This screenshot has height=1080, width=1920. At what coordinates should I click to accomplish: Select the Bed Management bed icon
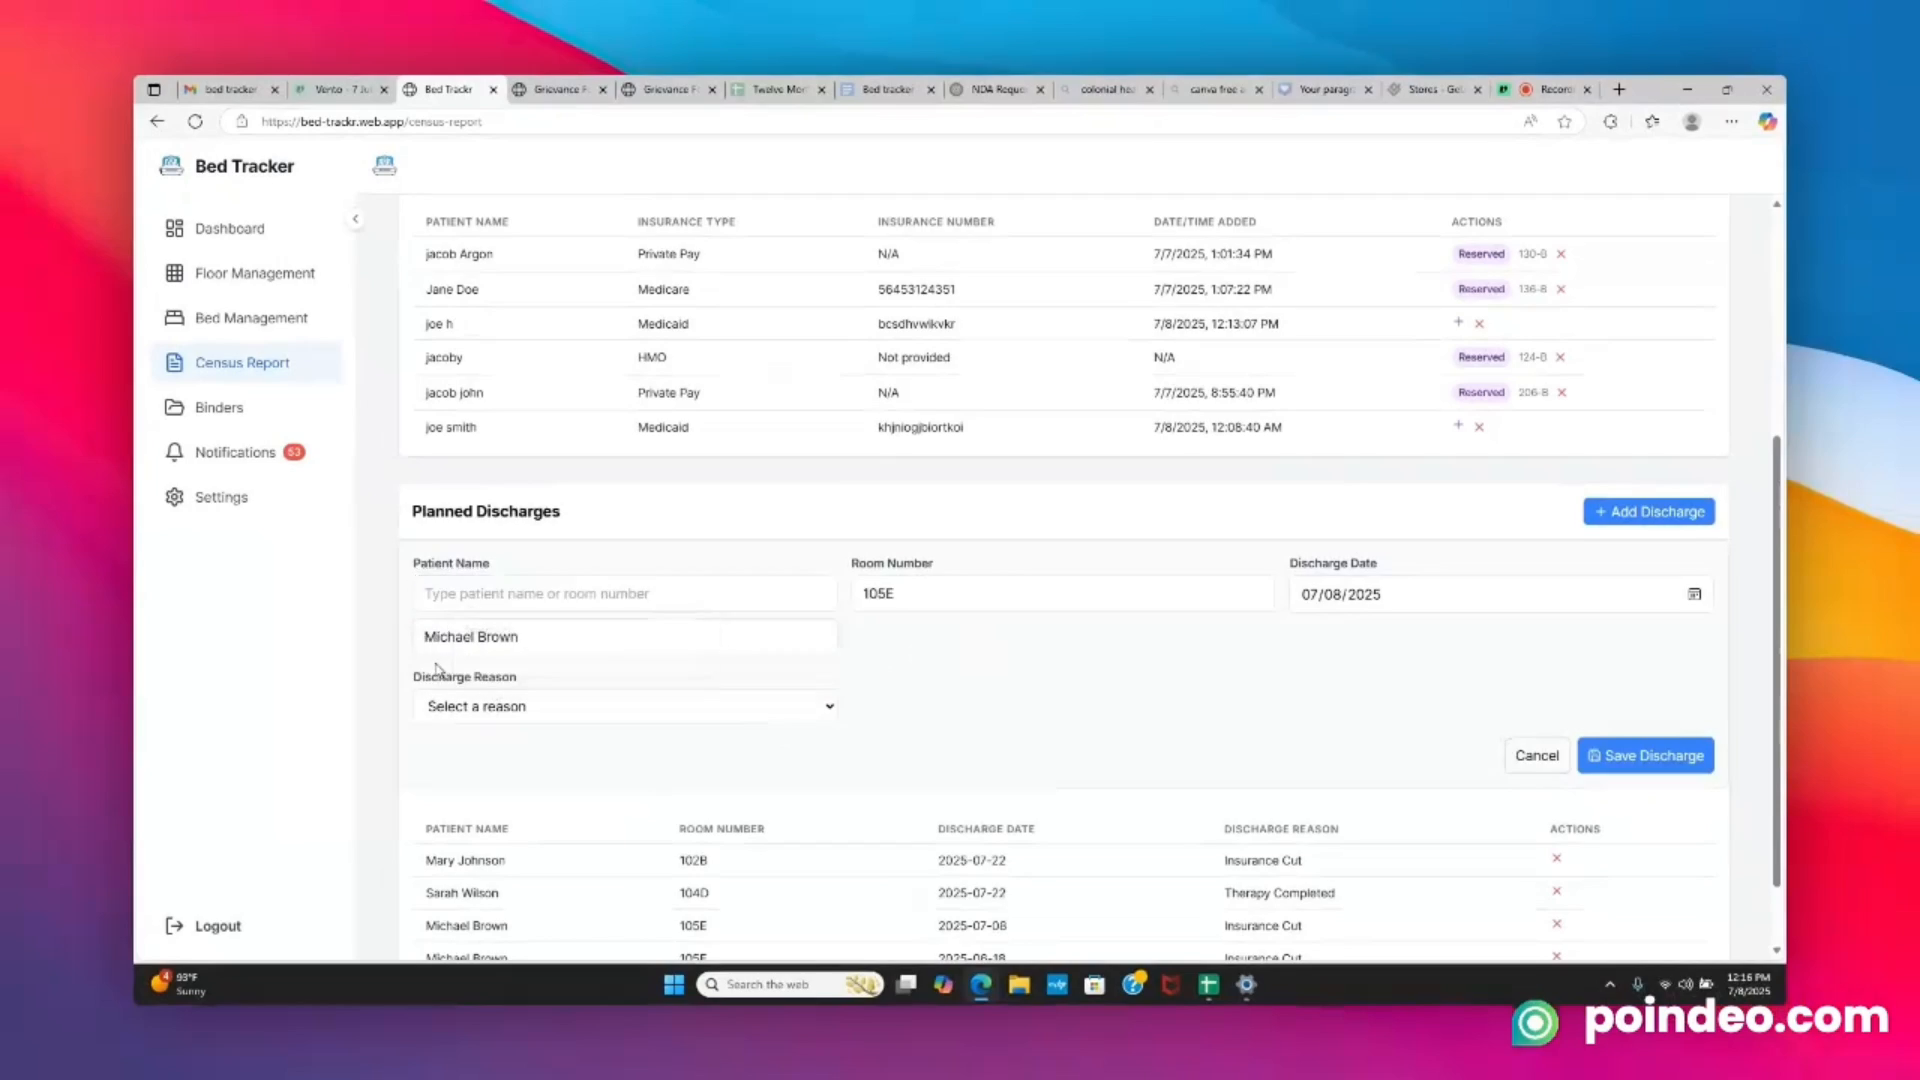tap(174, 317)
